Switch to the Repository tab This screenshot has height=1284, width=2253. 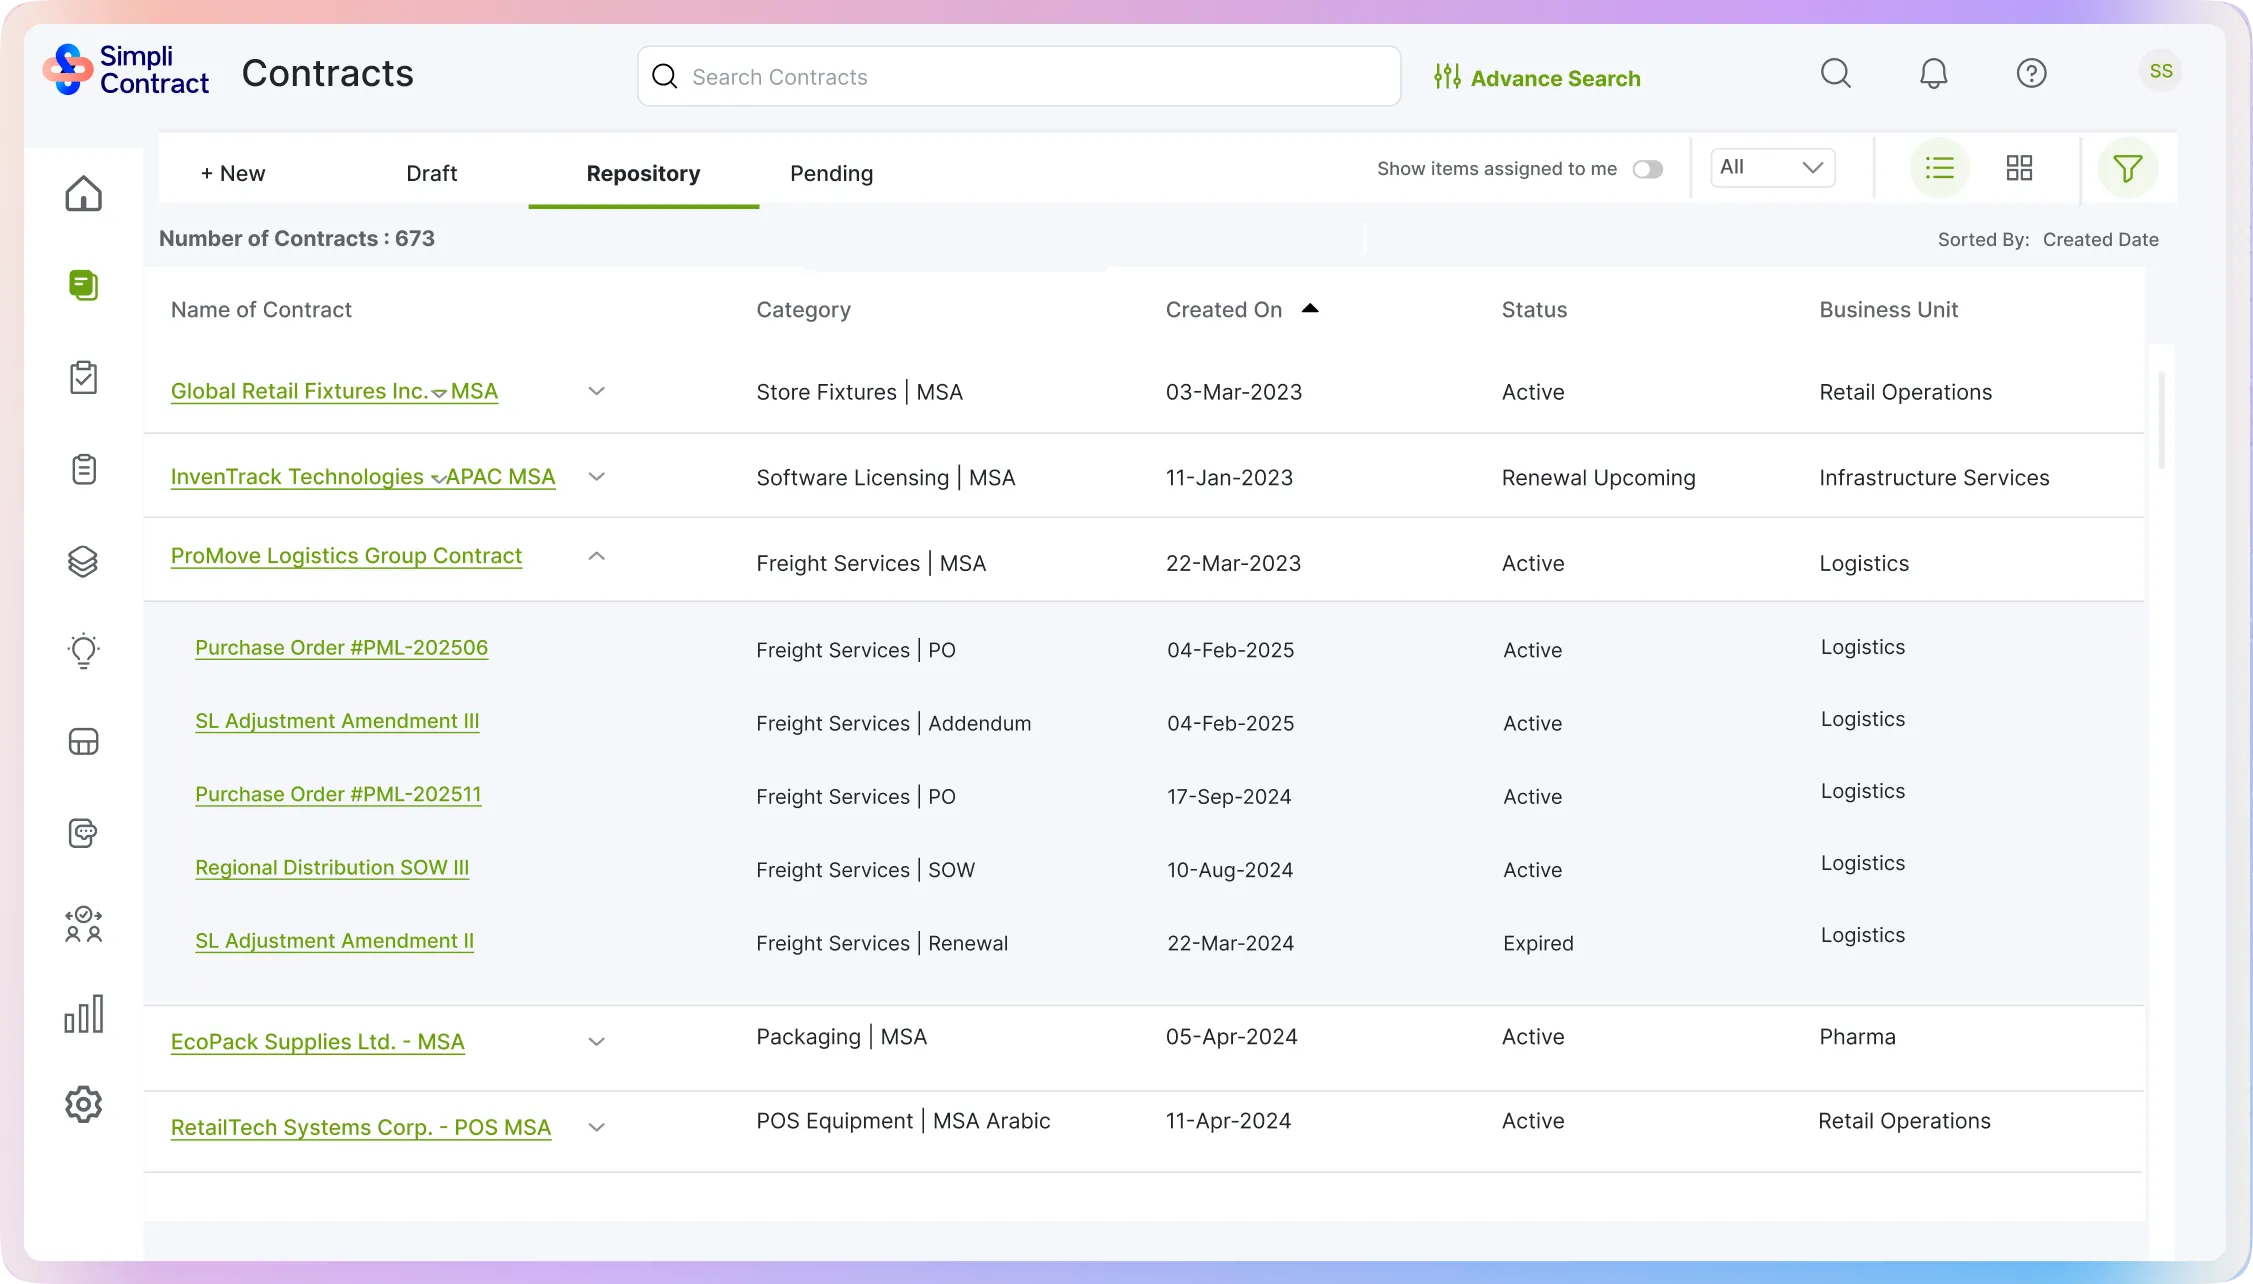click(x=643, y=173)
